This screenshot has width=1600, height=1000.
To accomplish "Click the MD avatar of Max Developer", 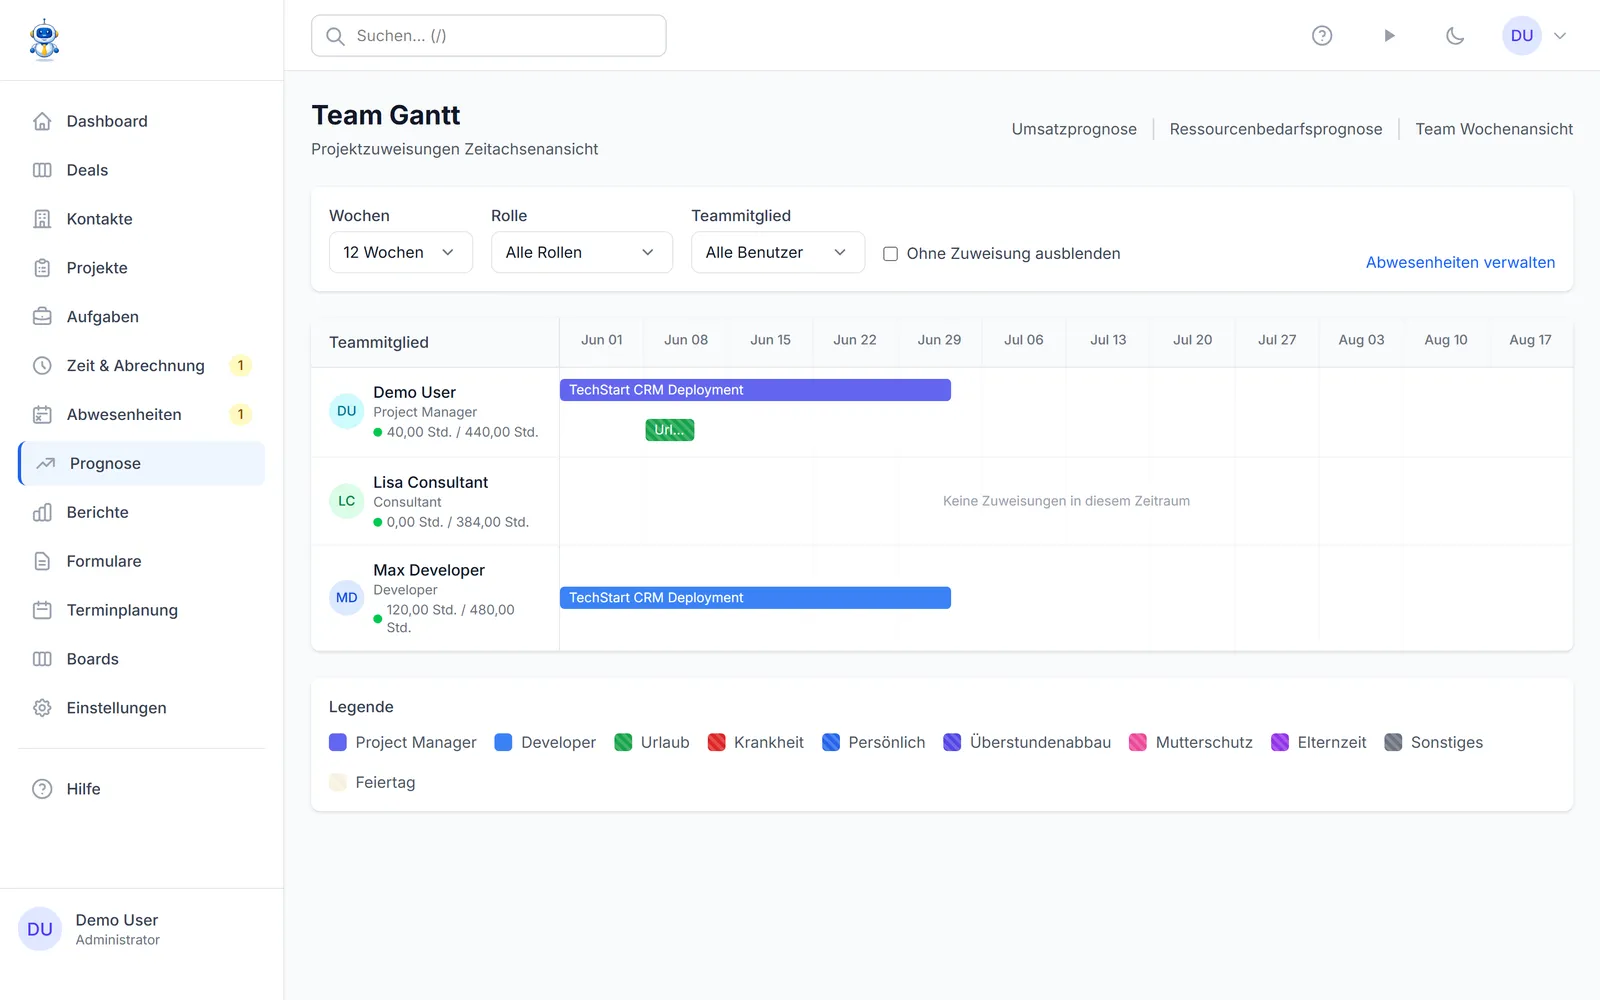I will (347, 598).
